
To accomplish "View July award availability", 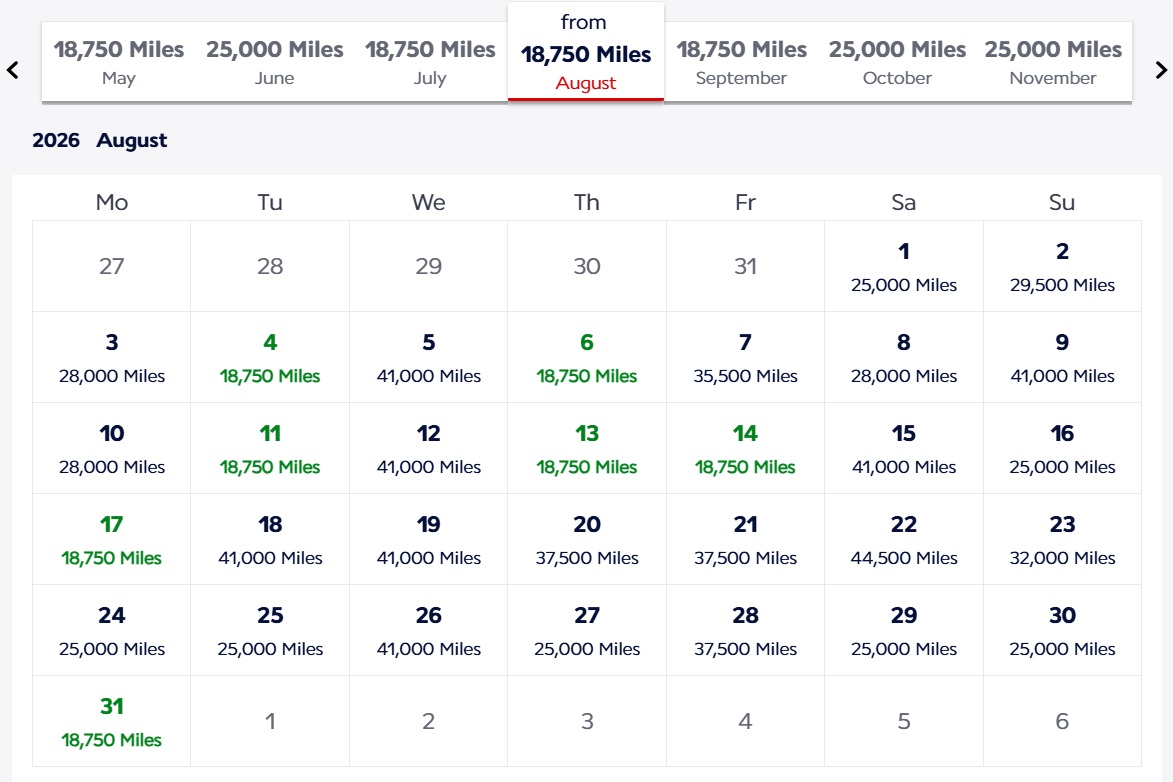I will 430,62.
